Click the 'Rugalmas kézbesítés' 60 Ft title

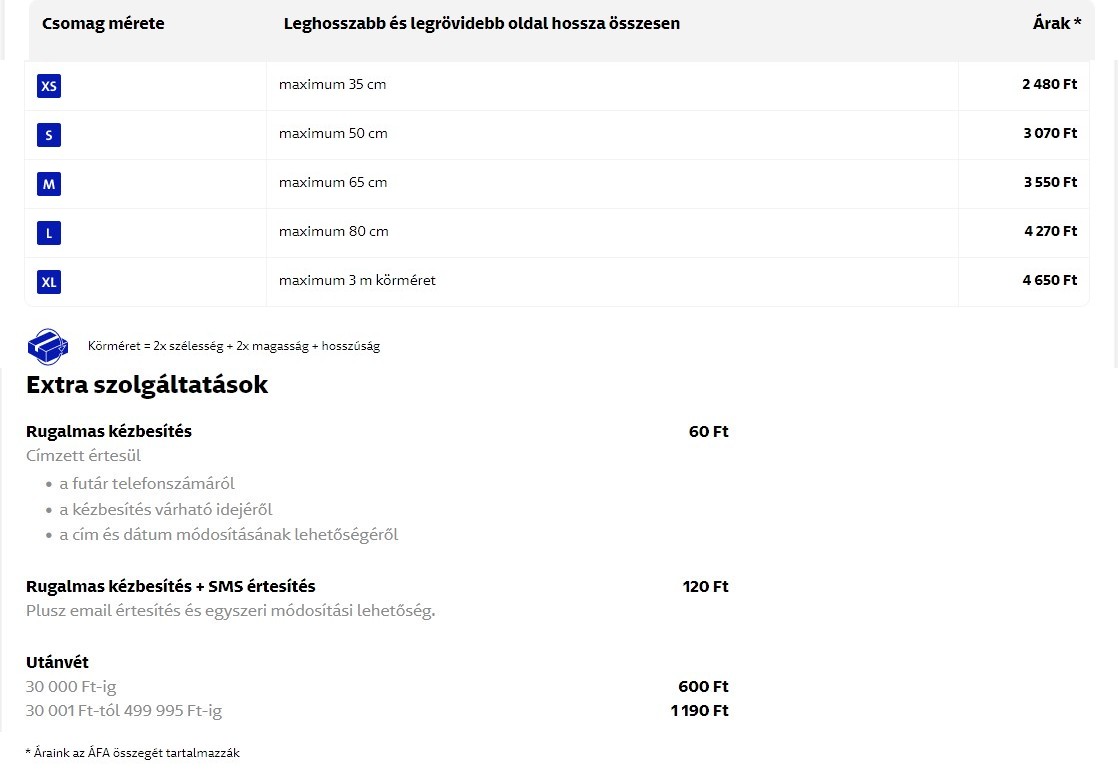109,432
